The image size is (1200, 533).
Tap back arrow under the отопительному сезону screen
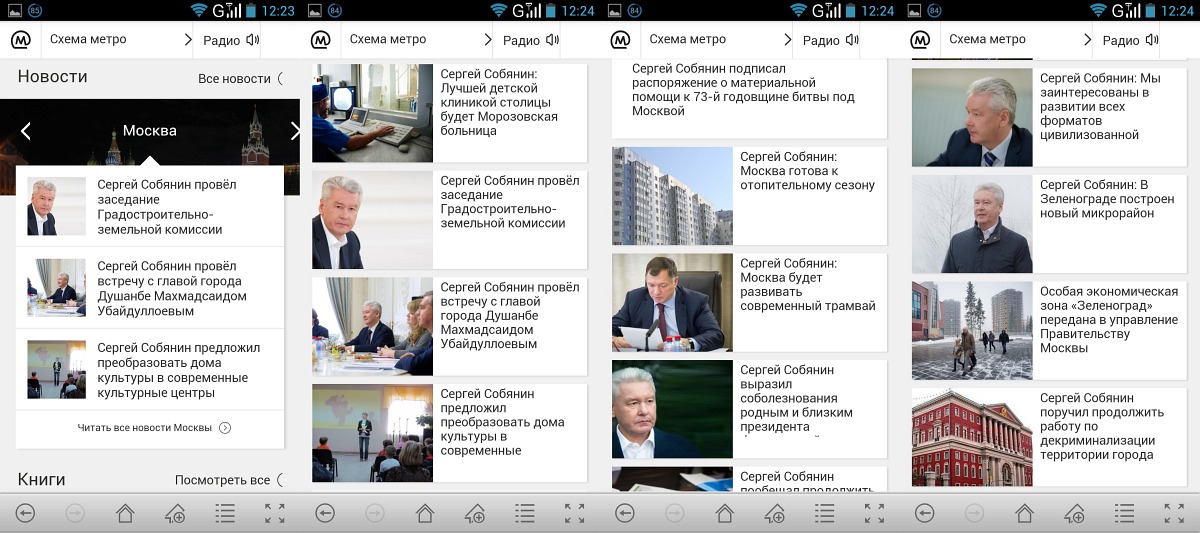click(x=625, y=513)
